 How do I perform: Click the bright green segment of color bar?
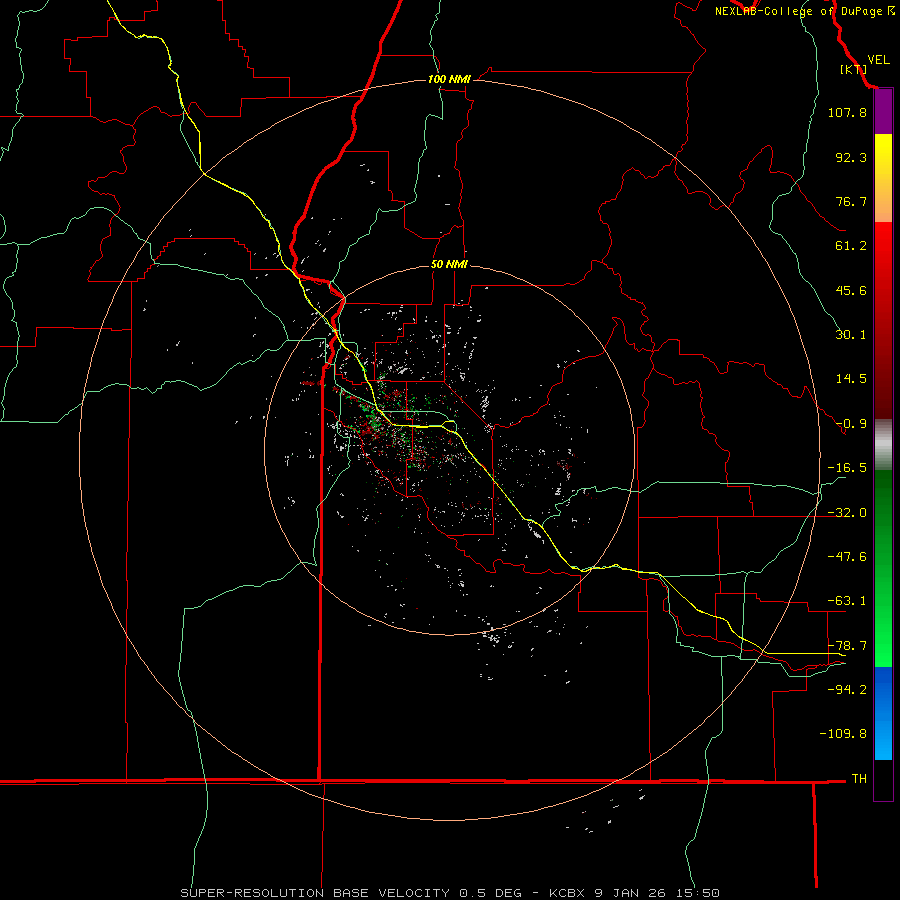point(883,568)
